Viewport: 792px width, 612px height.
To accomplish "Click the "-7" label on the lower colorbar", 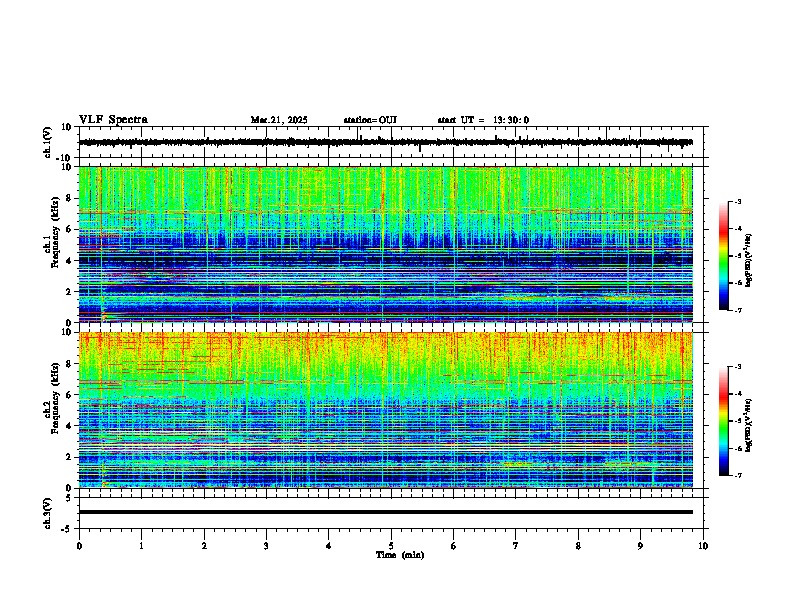I will (738, 476).
